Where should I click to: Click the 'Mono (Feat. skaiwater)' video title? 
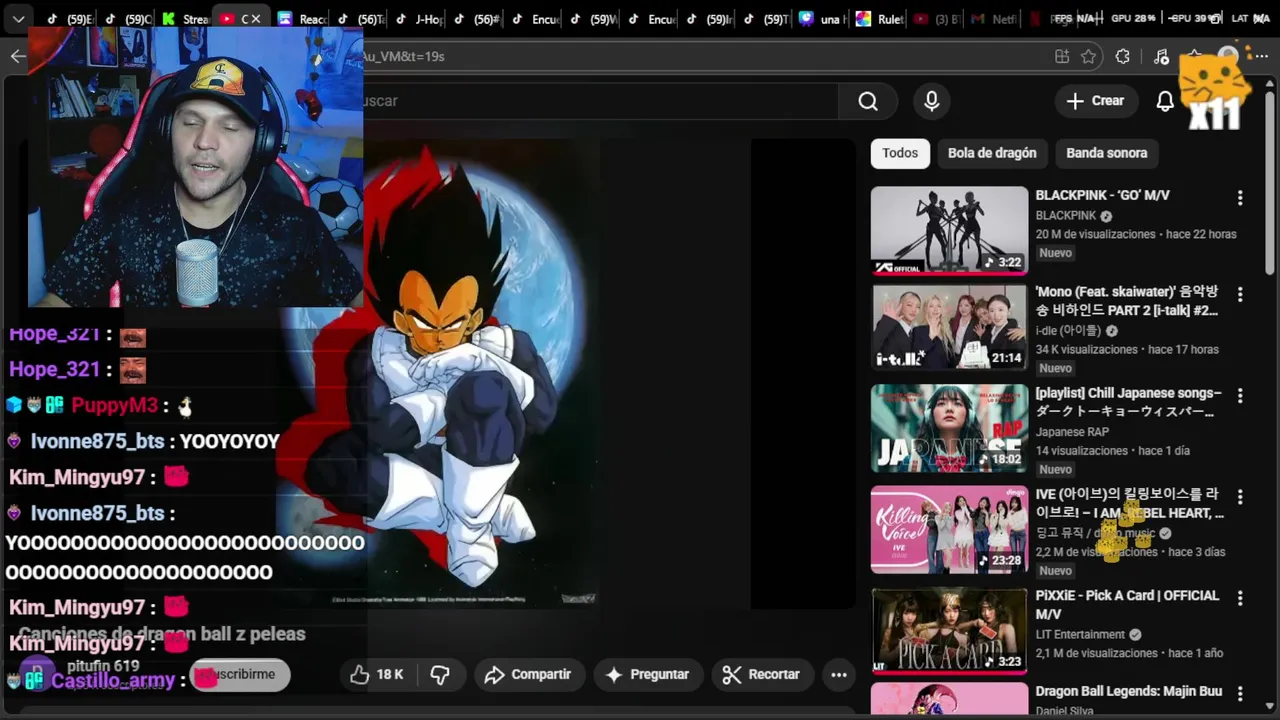[x=1127, y=301]
